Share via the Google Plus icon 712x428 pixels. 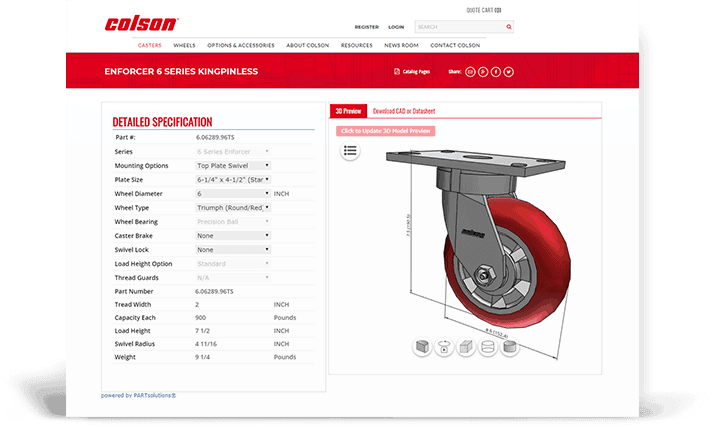click(483, 72)
